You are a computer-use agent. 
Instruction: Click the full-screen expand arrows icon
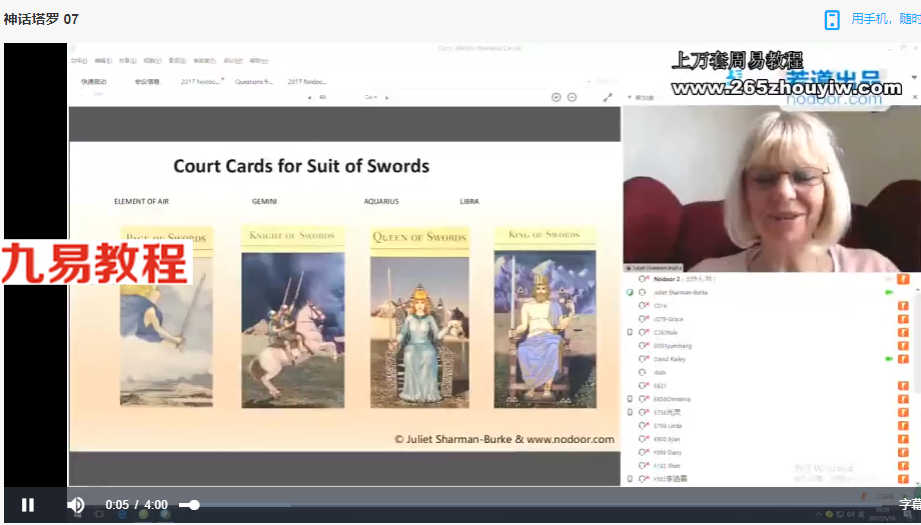(607, 97)
